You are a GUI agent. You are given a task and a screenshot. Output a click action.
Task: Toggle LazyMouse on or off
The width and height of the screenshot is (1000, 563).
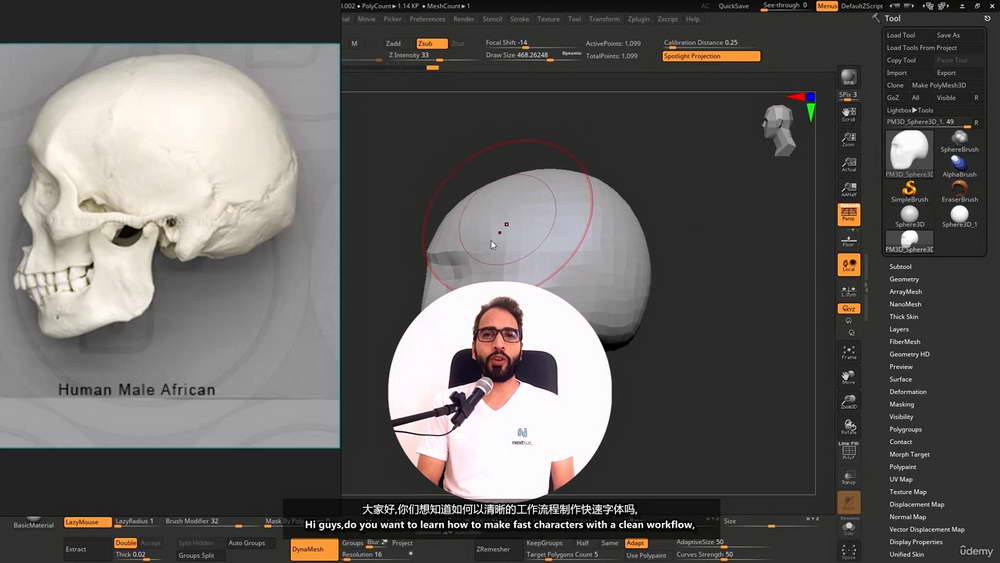point(87,522)
